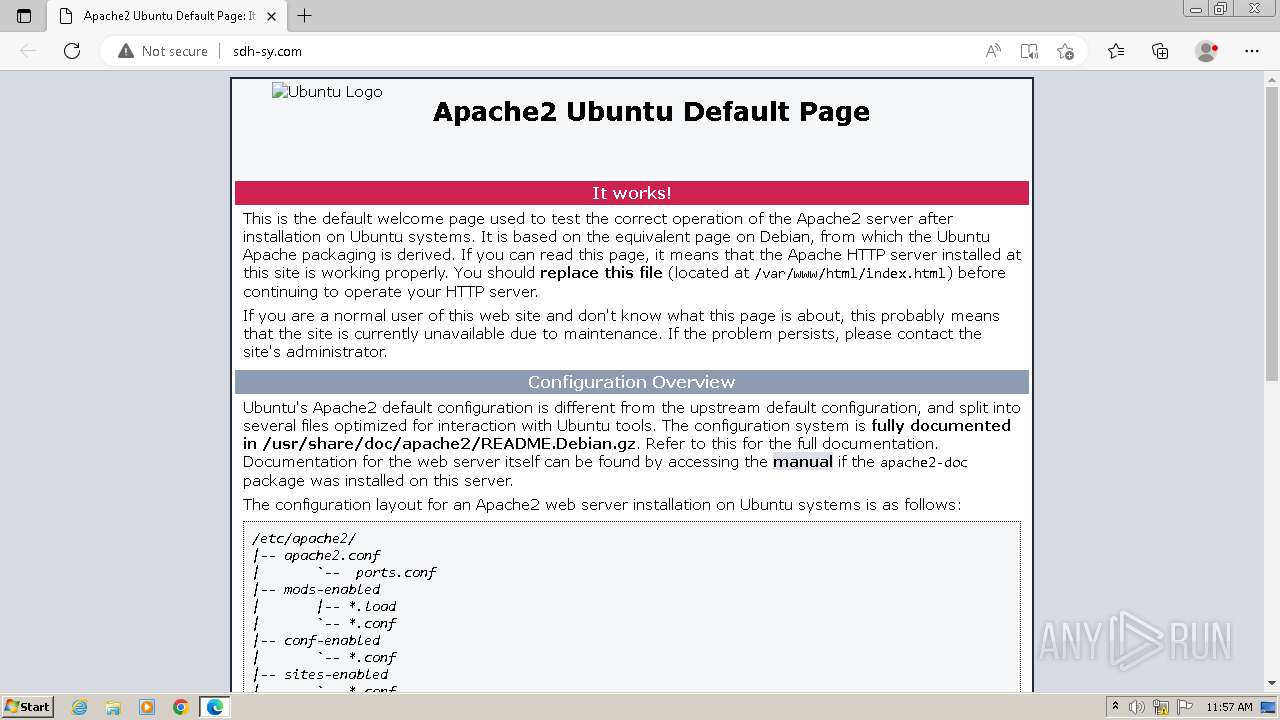The height and width of the screenshot is (720, 1280).
Task: Show hidden tray icons arrow
Action: coord(1115,707)
